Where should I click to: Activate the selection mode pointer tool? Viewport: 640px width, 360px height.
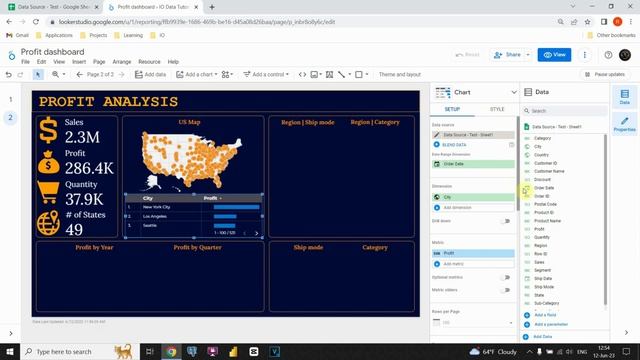tap(38, 74)
